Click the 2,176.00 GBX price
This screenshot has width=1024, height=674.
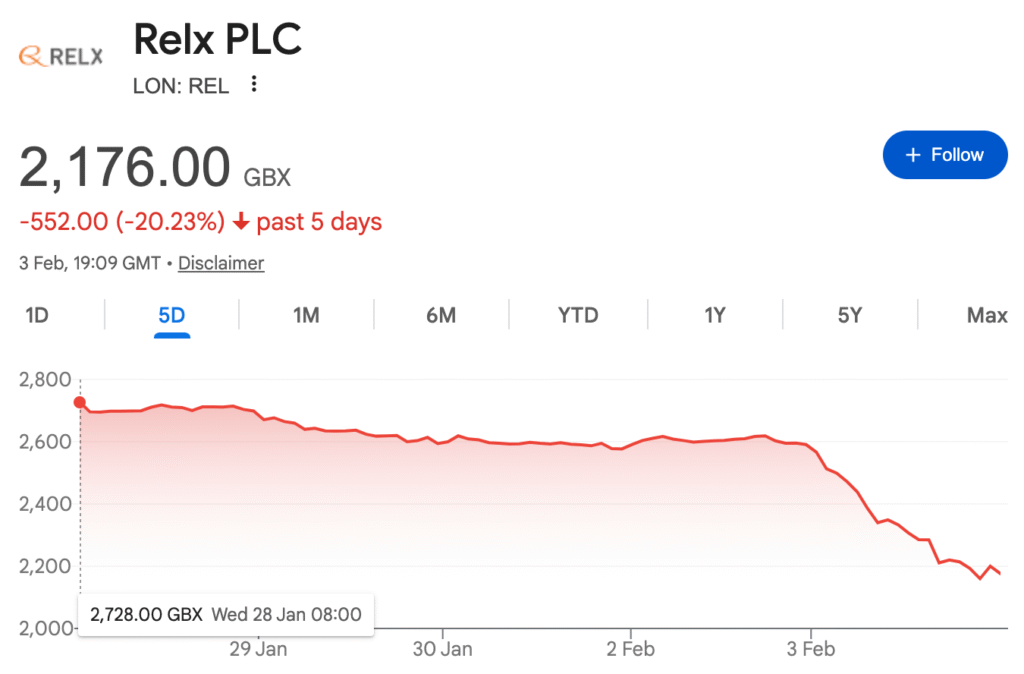[x=155, y=168]
